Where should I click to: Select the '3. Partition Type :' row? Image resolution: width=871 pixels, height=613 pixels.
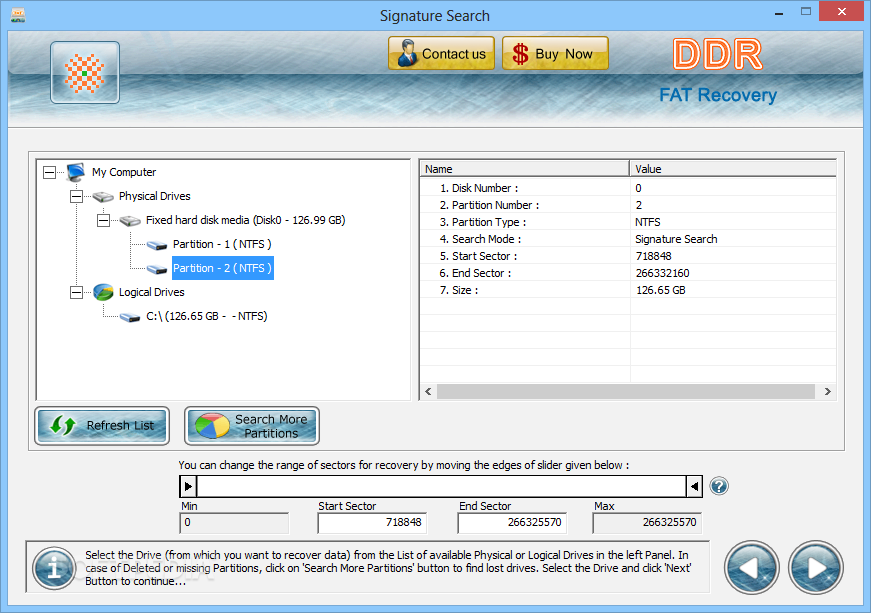628,222
